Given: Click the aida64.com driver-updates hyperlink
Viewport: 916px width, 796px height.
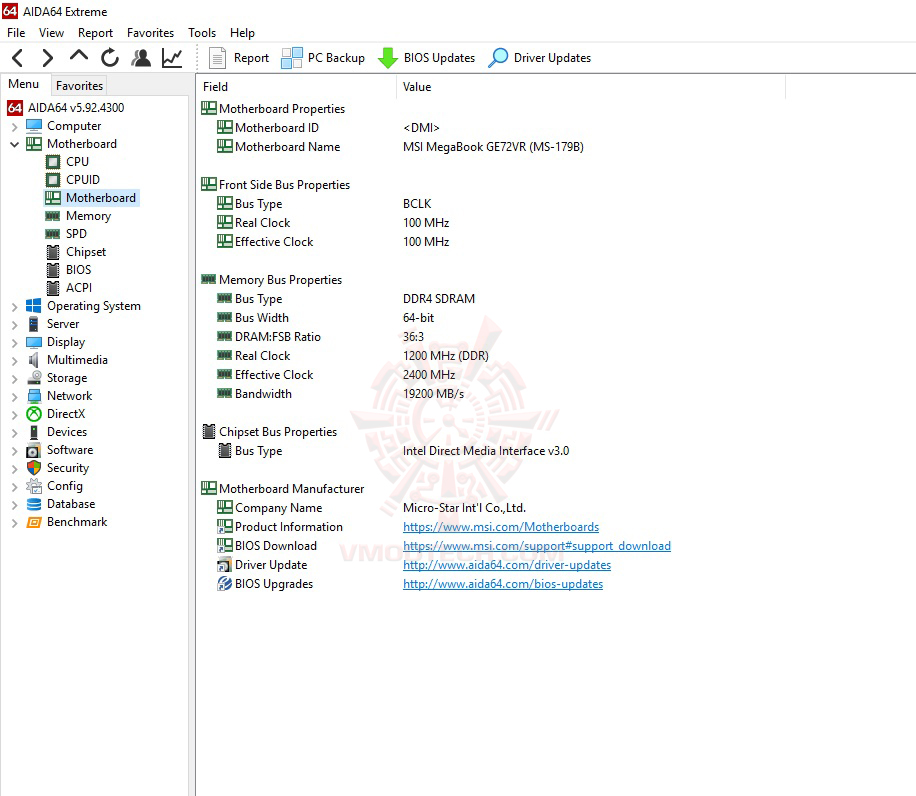Looking at the screenshot, I should point(507,565).
